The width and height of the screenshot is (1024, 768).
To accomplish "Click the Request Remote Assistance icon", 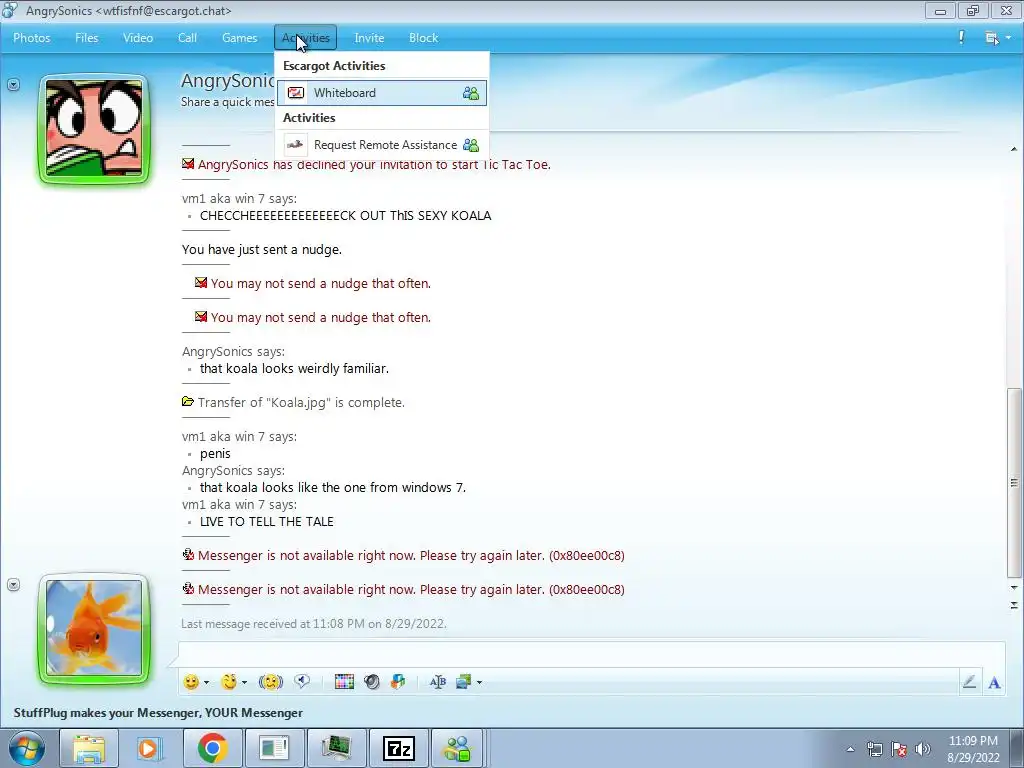I will coord(296,145).
